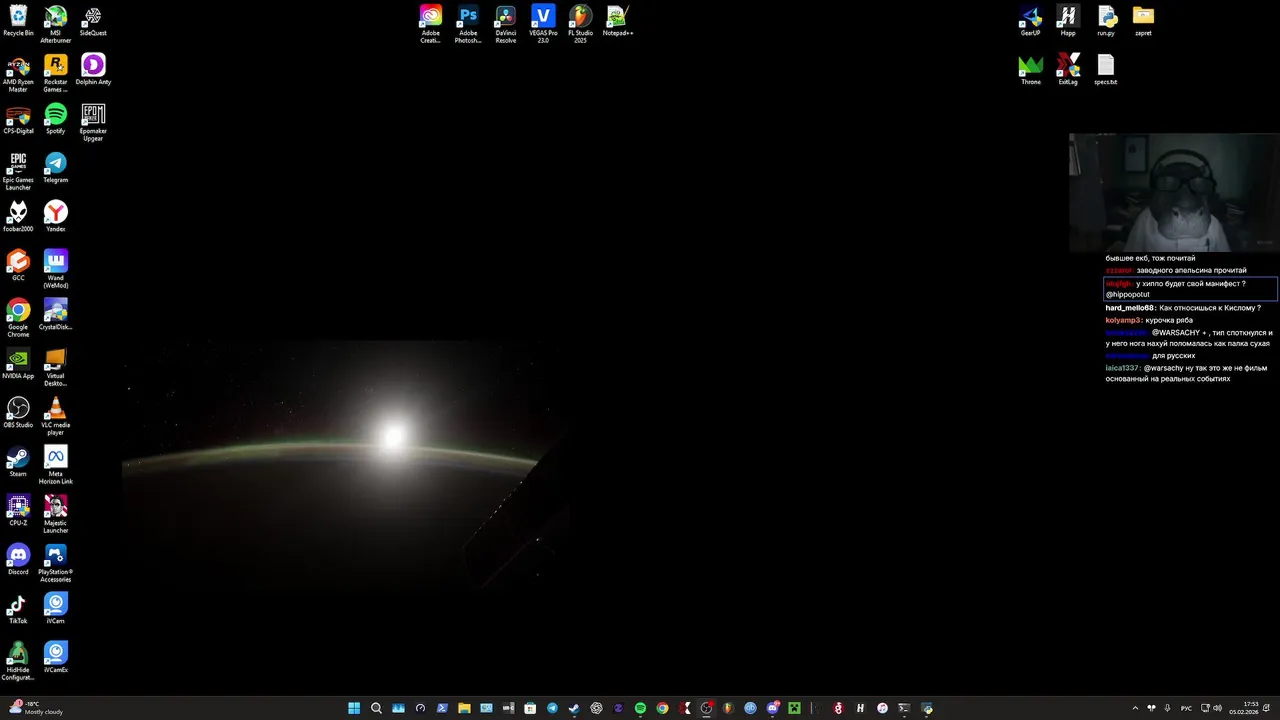Select the CPS-Digital desktop shortcut
Screen dimensions: 1280x720
18,119
